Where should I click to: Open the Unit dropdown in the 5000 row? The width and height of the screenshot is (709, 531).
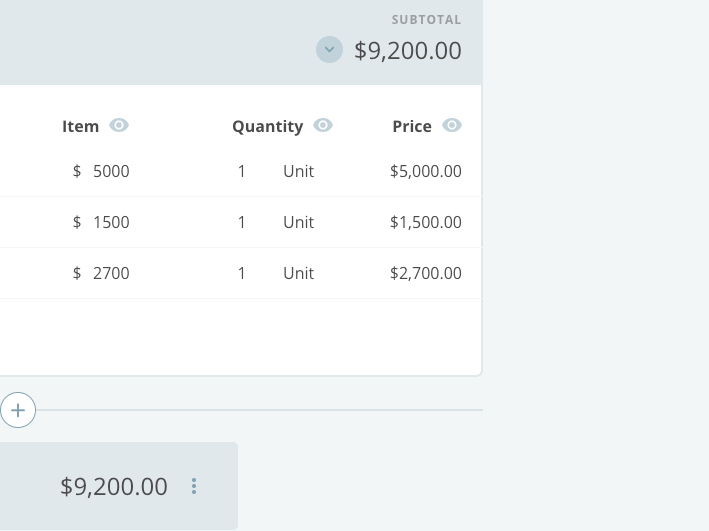[x=298, y=171]
